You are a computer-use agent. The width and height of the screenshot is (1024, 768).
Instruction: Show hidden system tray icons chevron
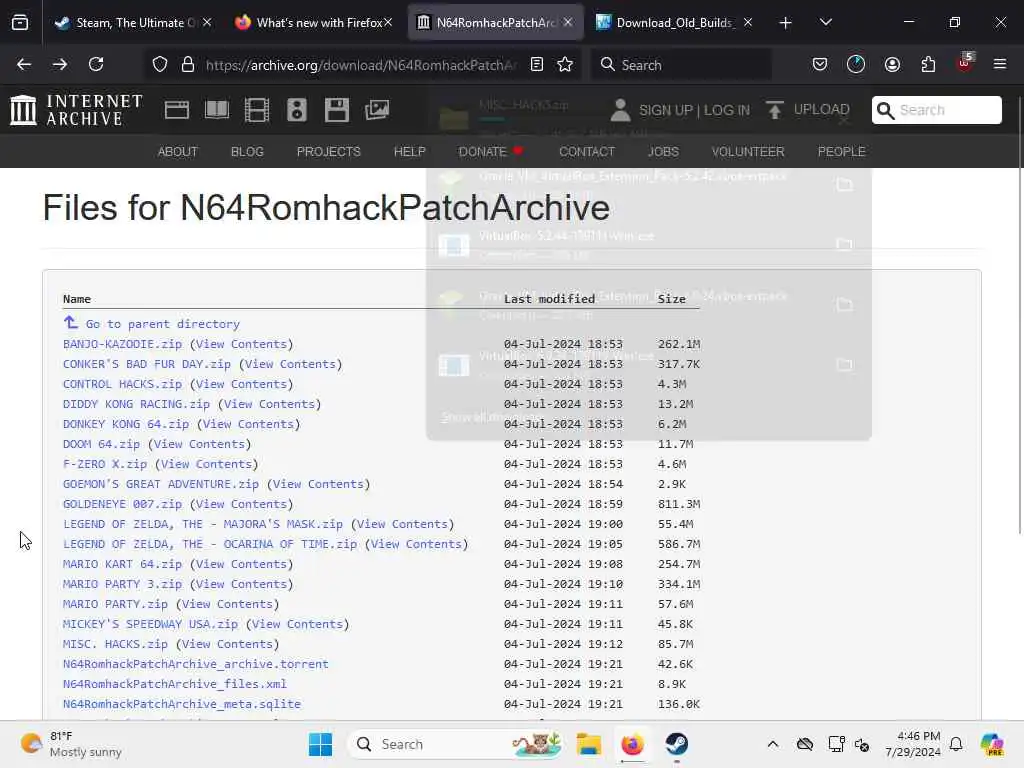[773, 744]
